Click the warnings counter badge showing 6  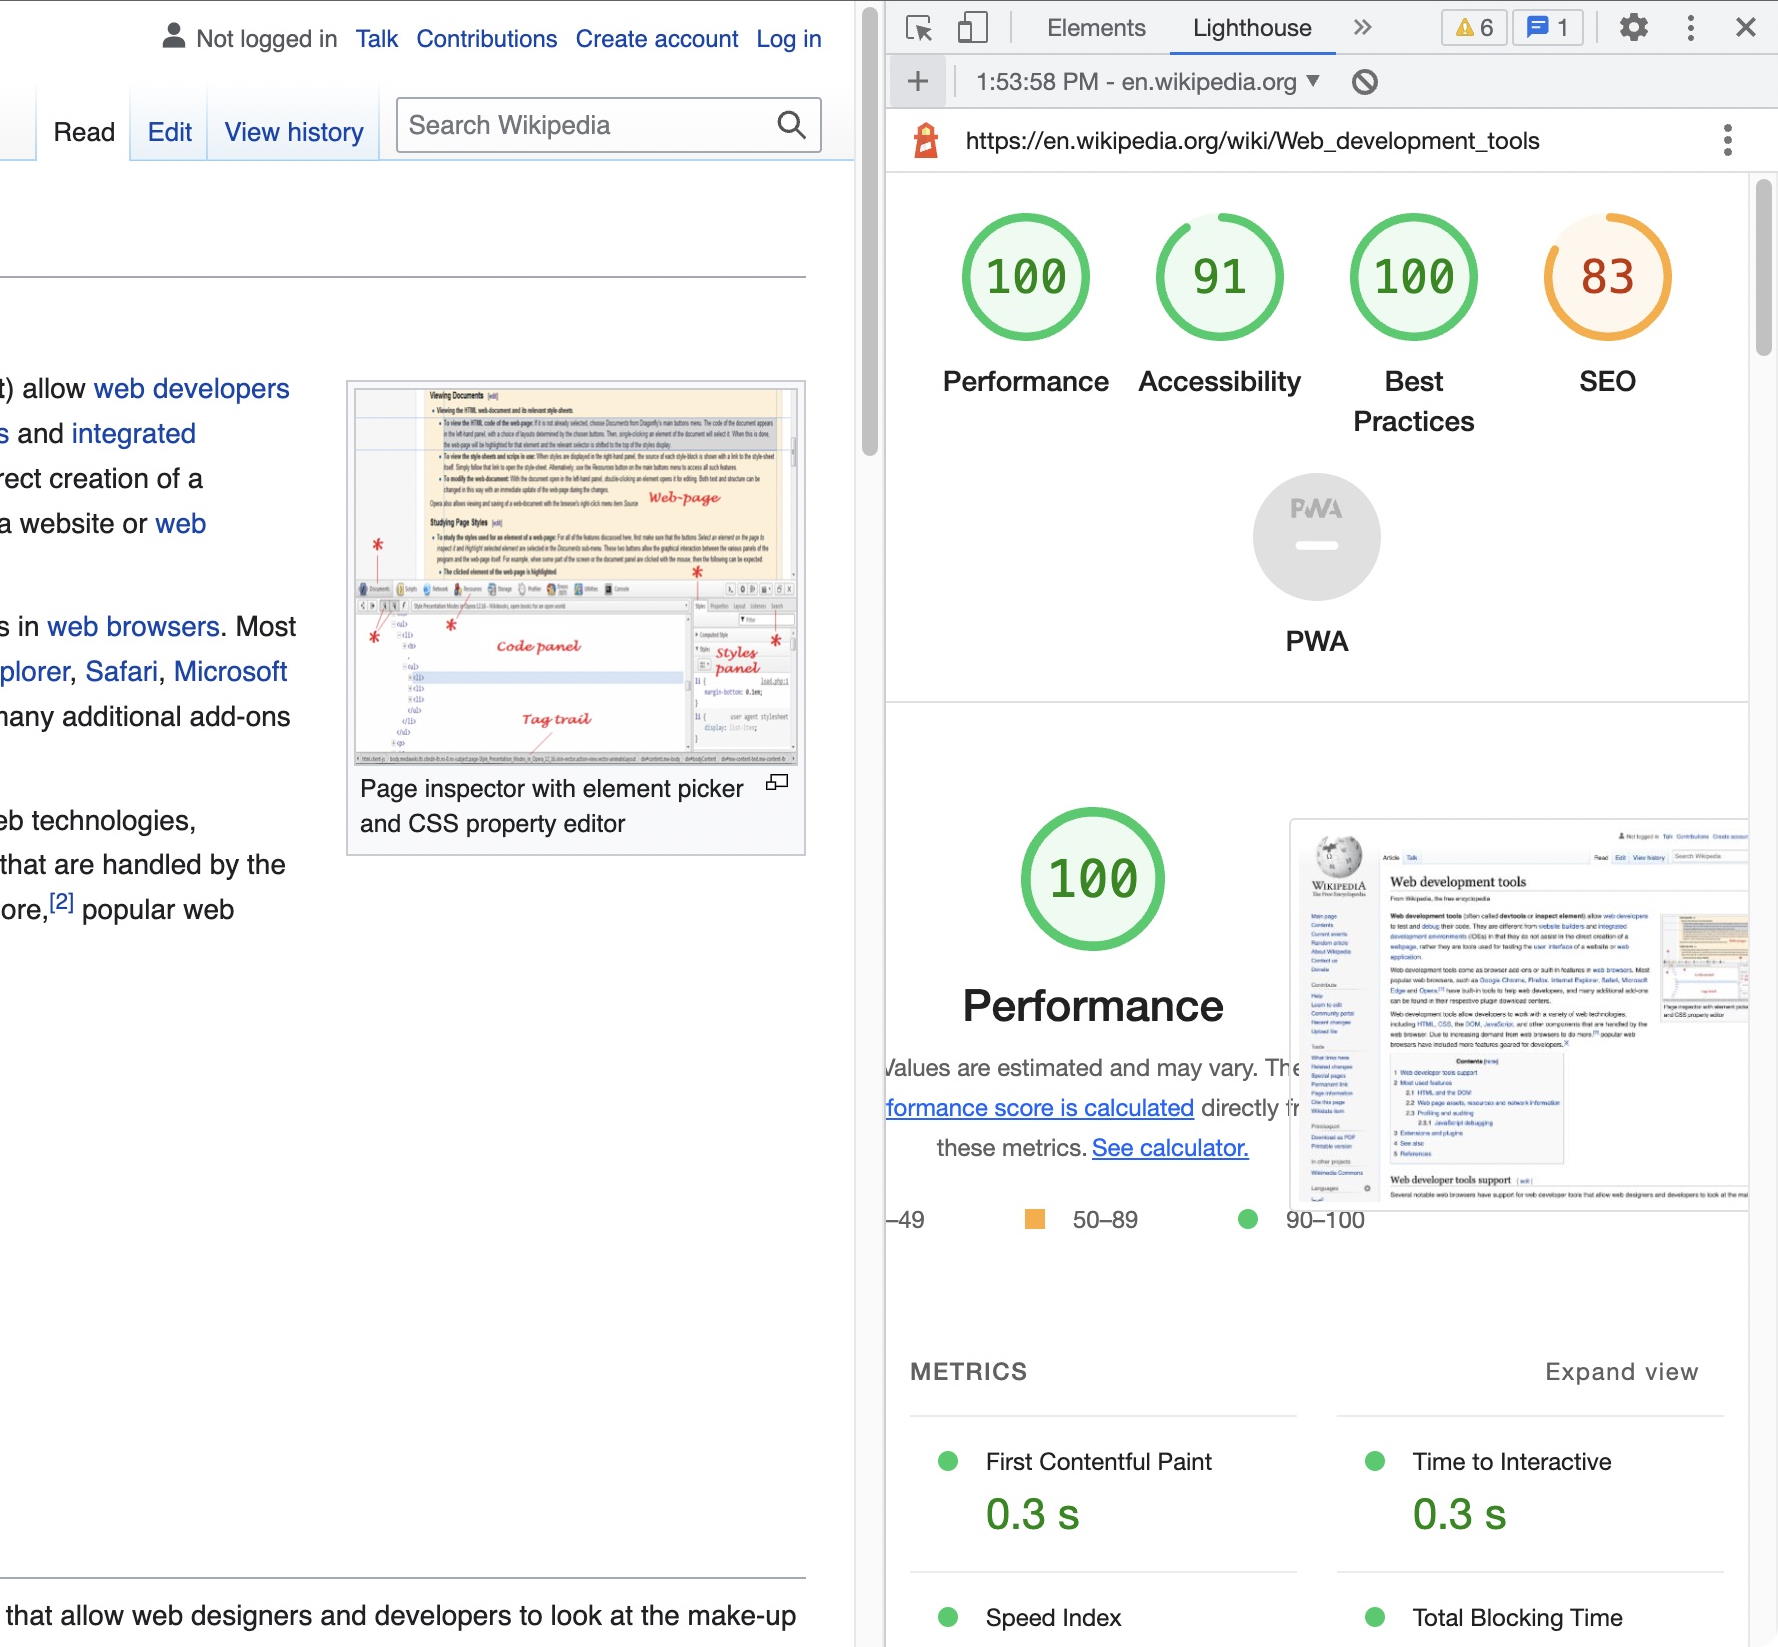[1475, 28]
